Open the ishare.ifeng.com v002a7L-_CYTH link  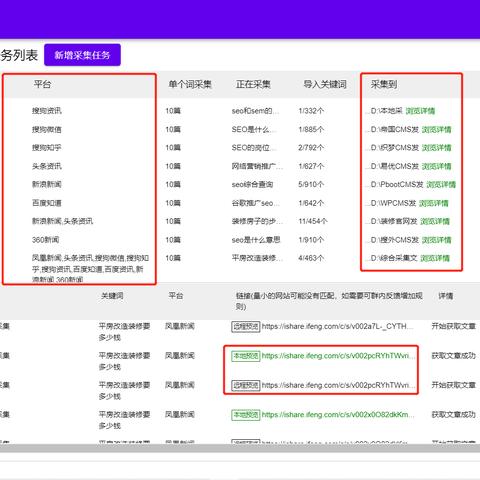(x=337, y=326)
